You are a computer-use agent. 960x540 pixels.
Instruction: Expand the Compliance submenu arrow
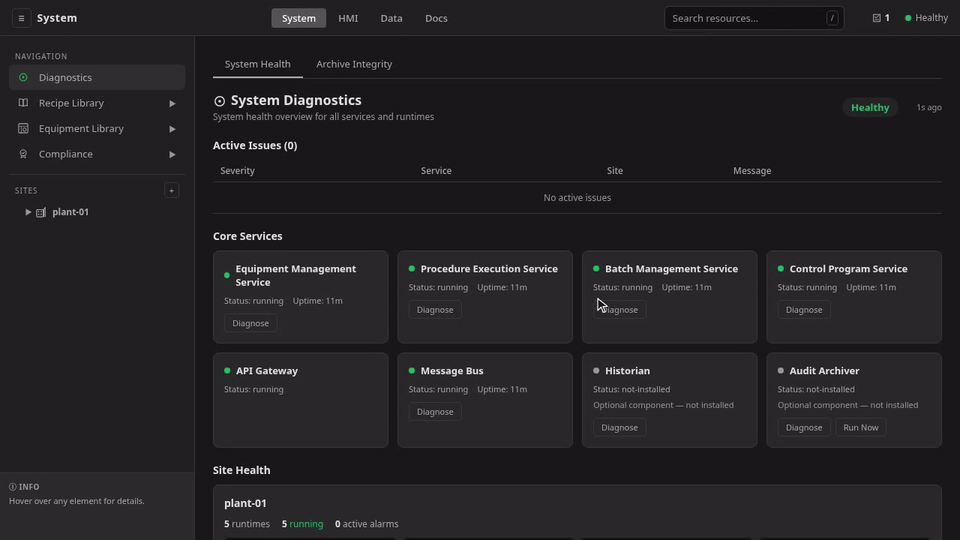(172, 155)
